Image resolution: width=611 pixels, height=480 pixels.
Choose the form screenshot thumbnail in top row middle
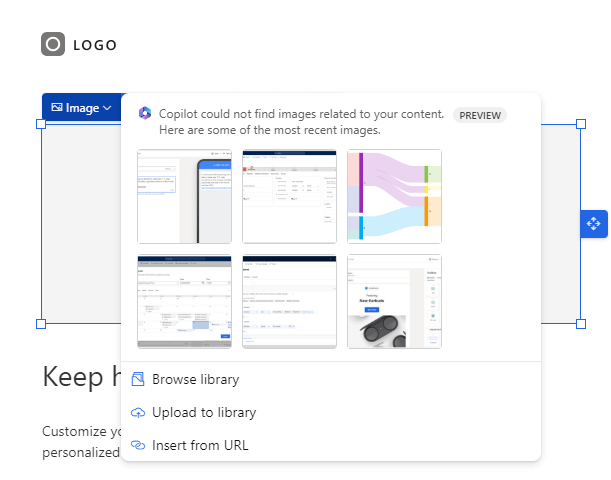(289, 196)
